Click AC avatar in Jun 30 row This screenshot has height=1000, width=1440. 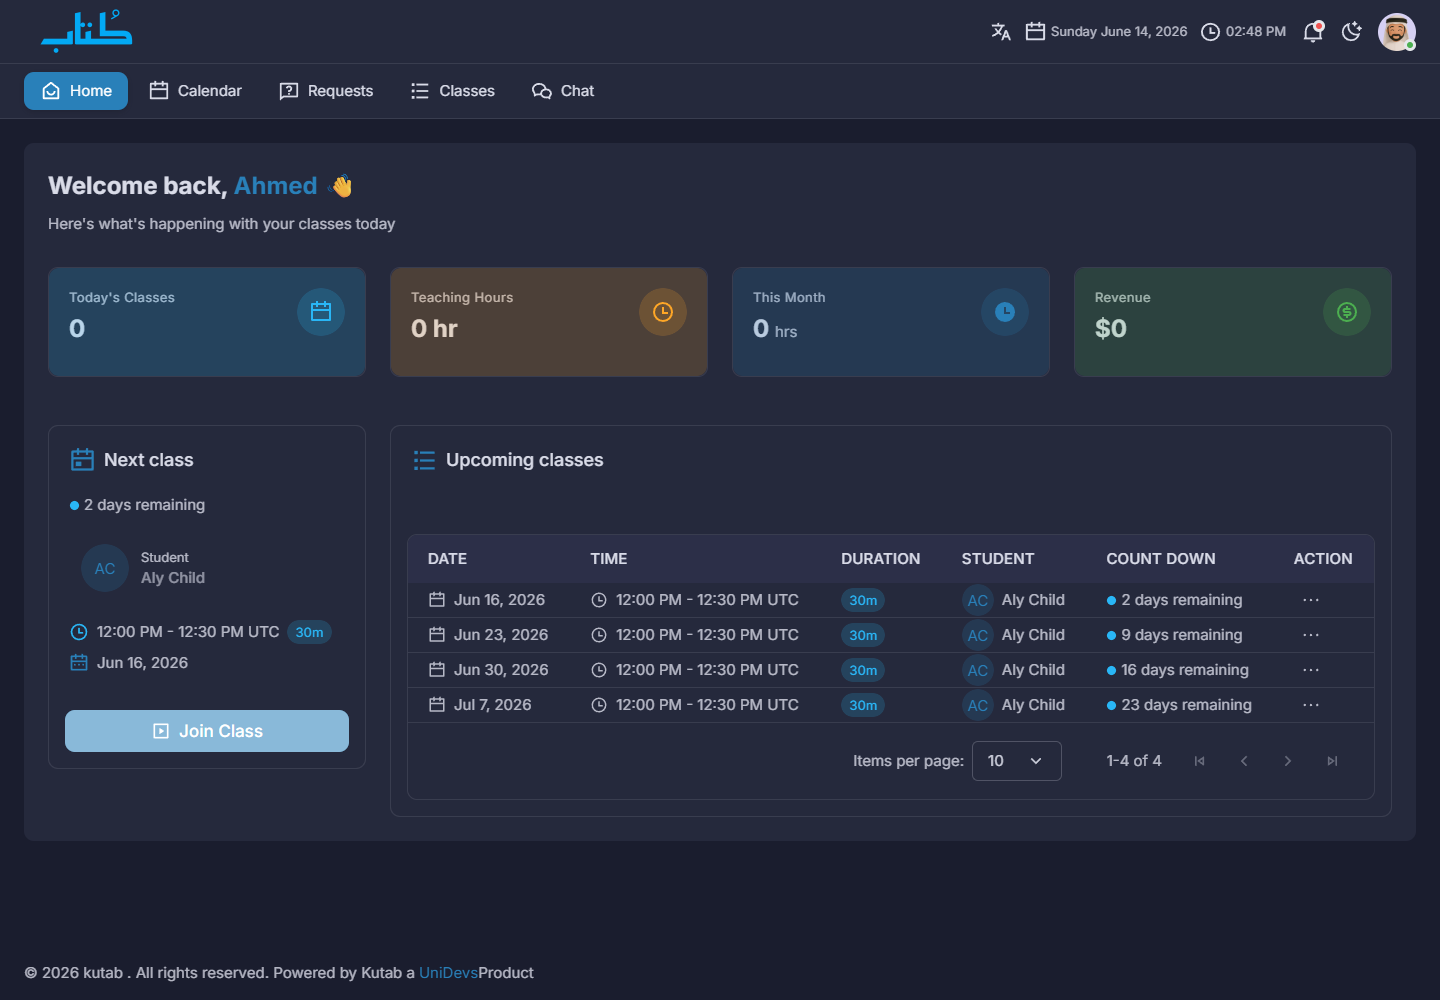point(978,670)
